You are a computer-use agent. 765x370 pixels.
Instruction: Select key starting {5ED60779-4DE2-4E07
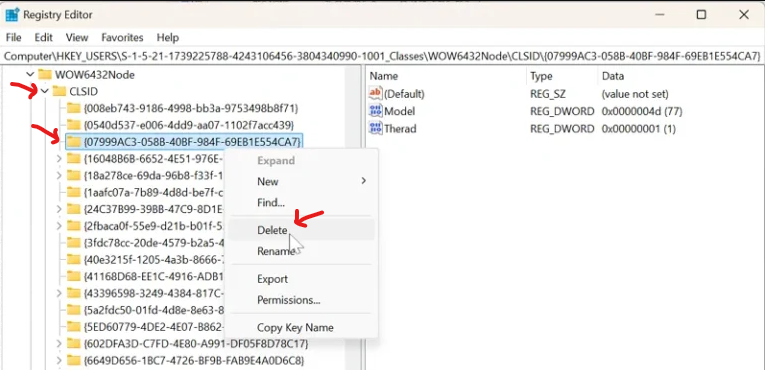pos(154,326)
